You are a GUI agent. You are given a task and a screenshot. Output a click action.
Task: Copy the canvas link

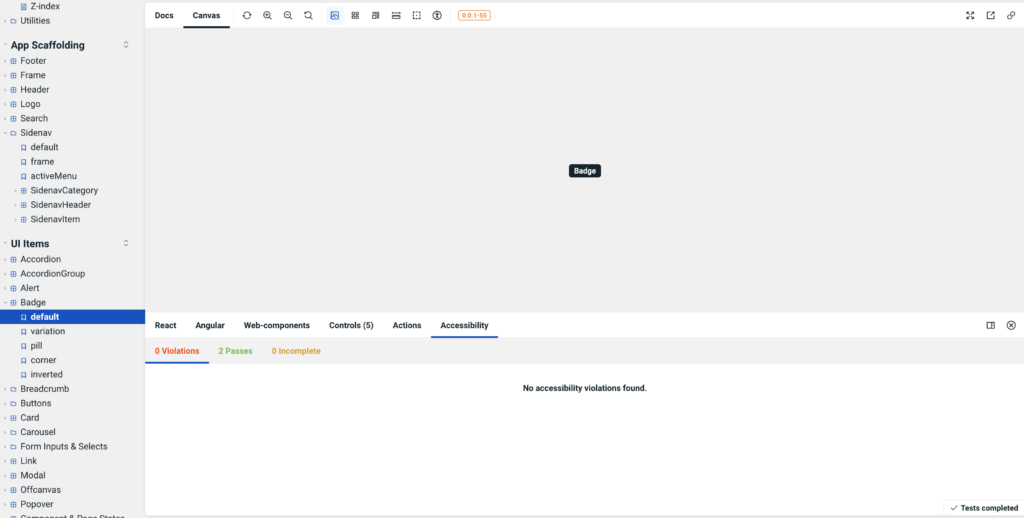1011,16
